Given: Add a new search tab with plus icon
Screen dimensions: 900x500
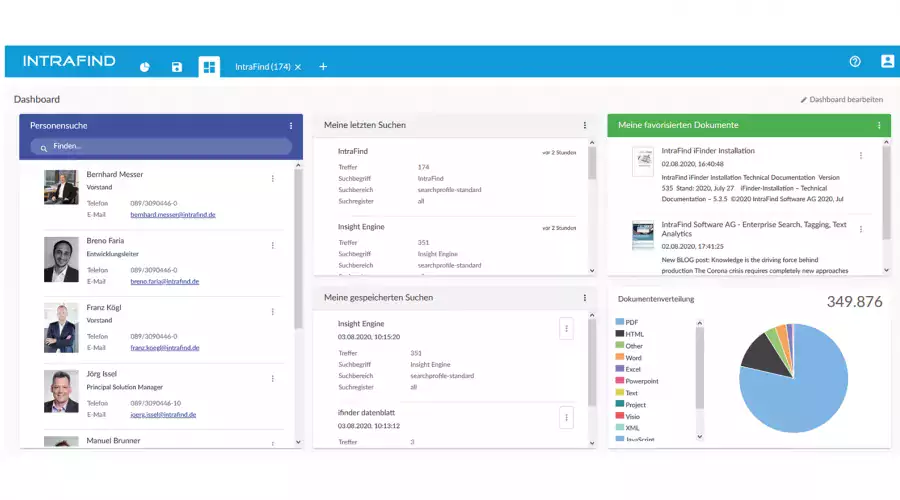Looking at the screenshot, I should pos(323,67).
